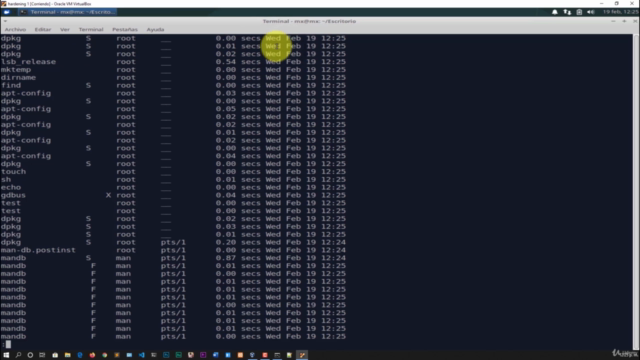Click the man-db.postinst command name

[x=38, y=250]
